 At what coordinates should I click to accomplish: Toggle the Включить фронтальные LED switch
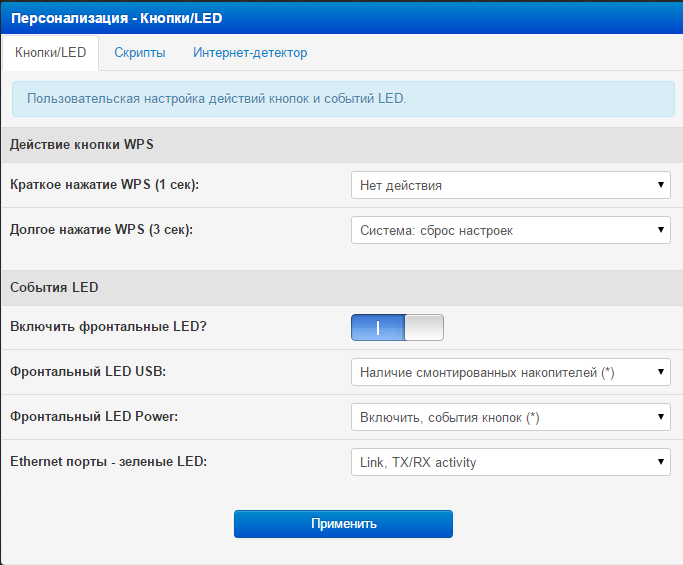click(x=397, y=328)
